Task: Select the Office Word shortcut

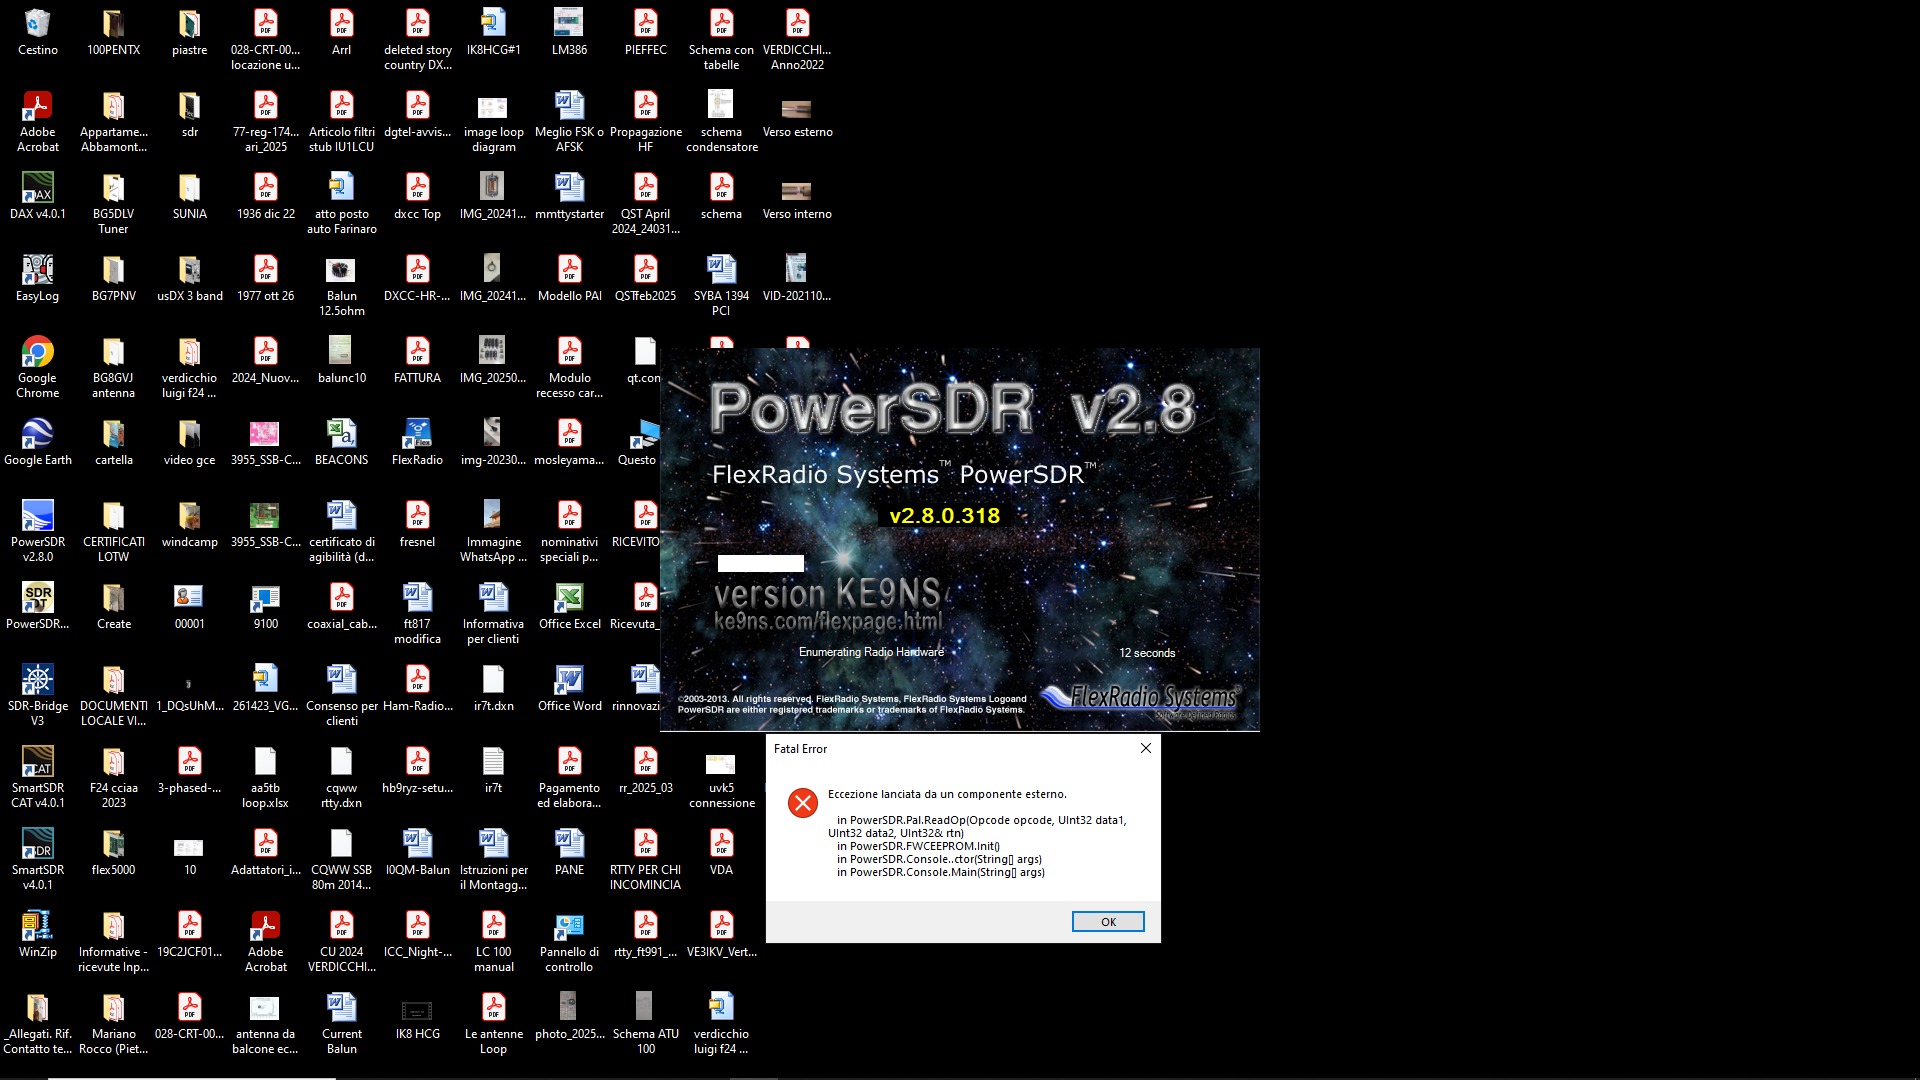Action: [x=570, y=688]
